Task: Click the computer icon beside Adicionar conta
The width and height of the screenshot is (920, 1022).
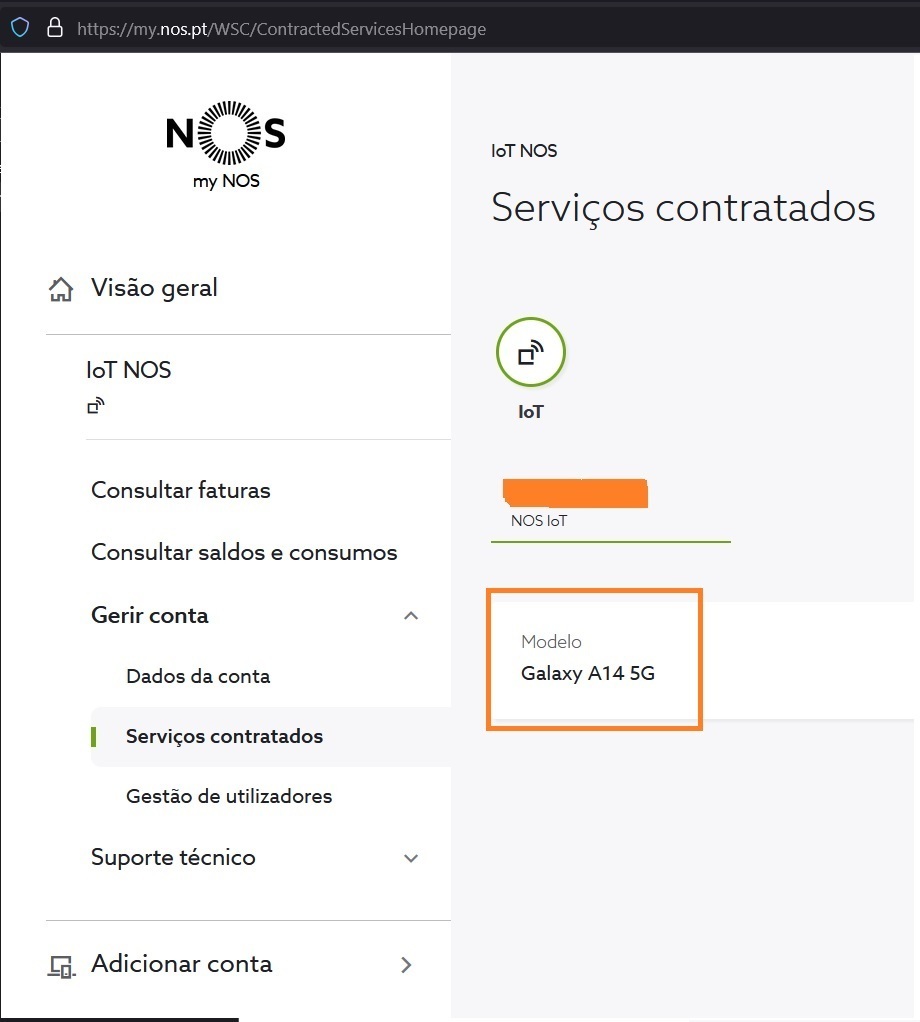Action: [62, 966]
